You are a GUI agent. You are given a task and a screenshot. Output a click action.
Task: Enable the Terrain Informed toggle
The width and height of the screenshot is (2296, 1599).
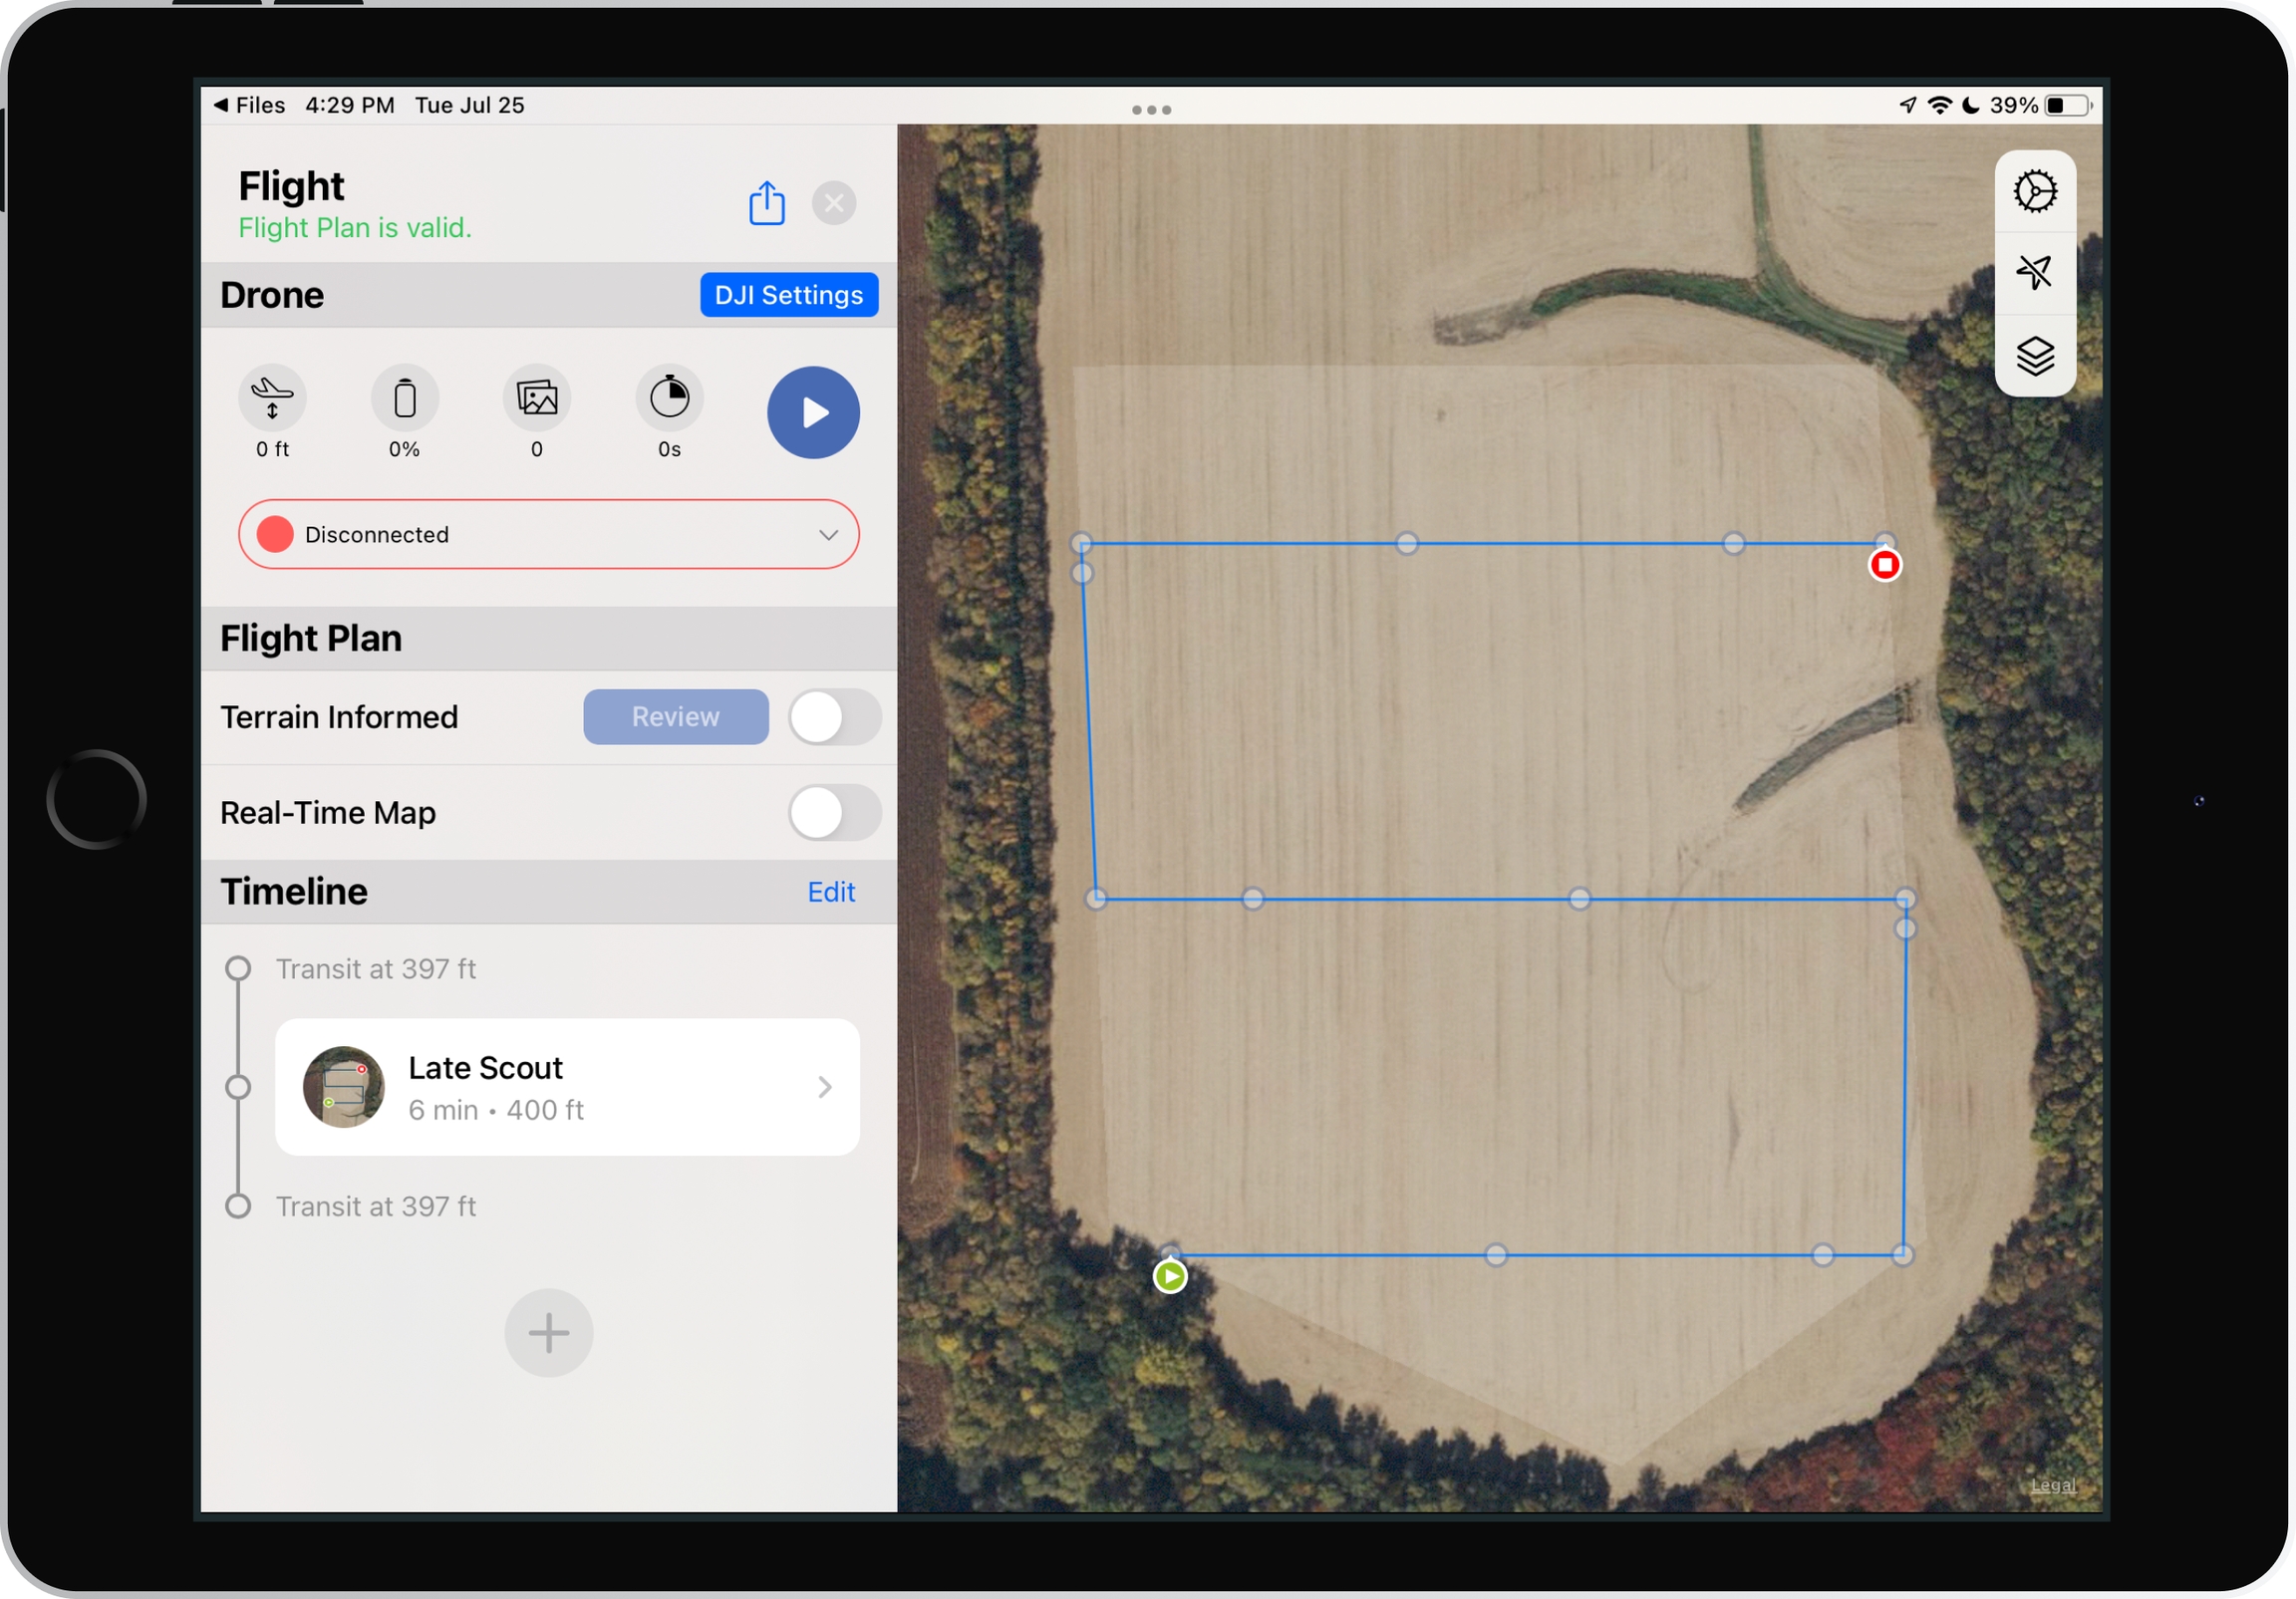(x=833, y=717)
